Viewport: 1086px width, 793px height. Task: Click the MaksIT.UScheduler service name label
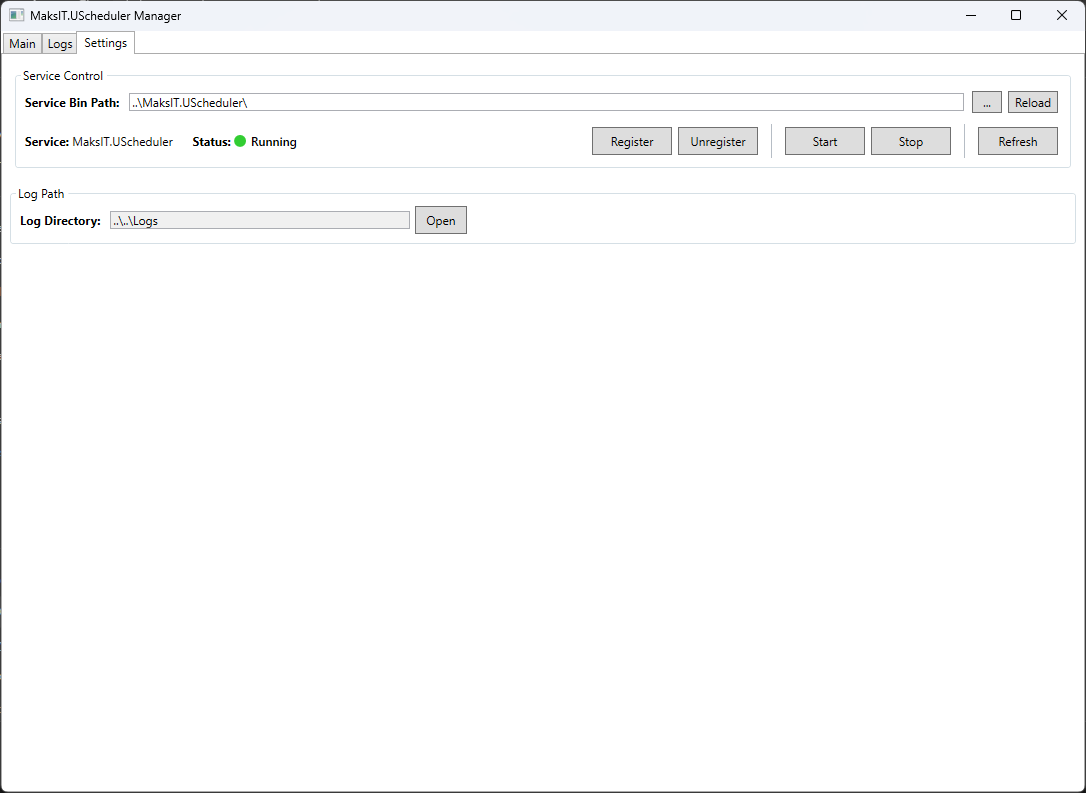point(122,142)
